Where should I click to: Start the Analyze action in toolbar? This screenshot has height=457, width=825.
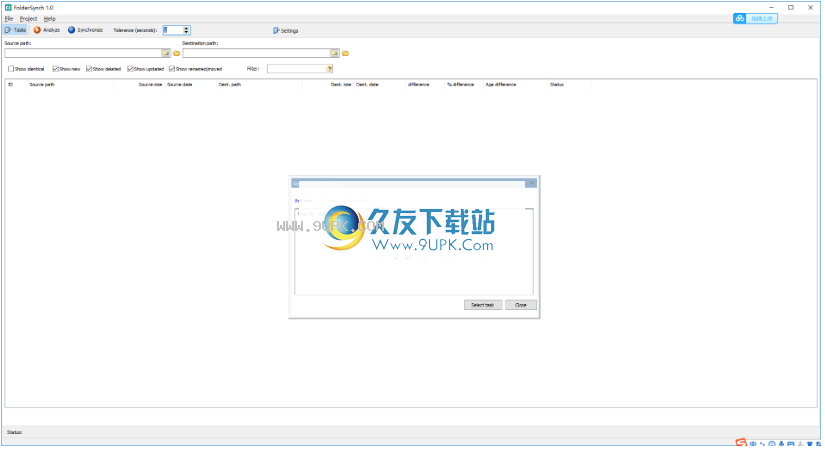pyautogui.click(x=47, y=30)
